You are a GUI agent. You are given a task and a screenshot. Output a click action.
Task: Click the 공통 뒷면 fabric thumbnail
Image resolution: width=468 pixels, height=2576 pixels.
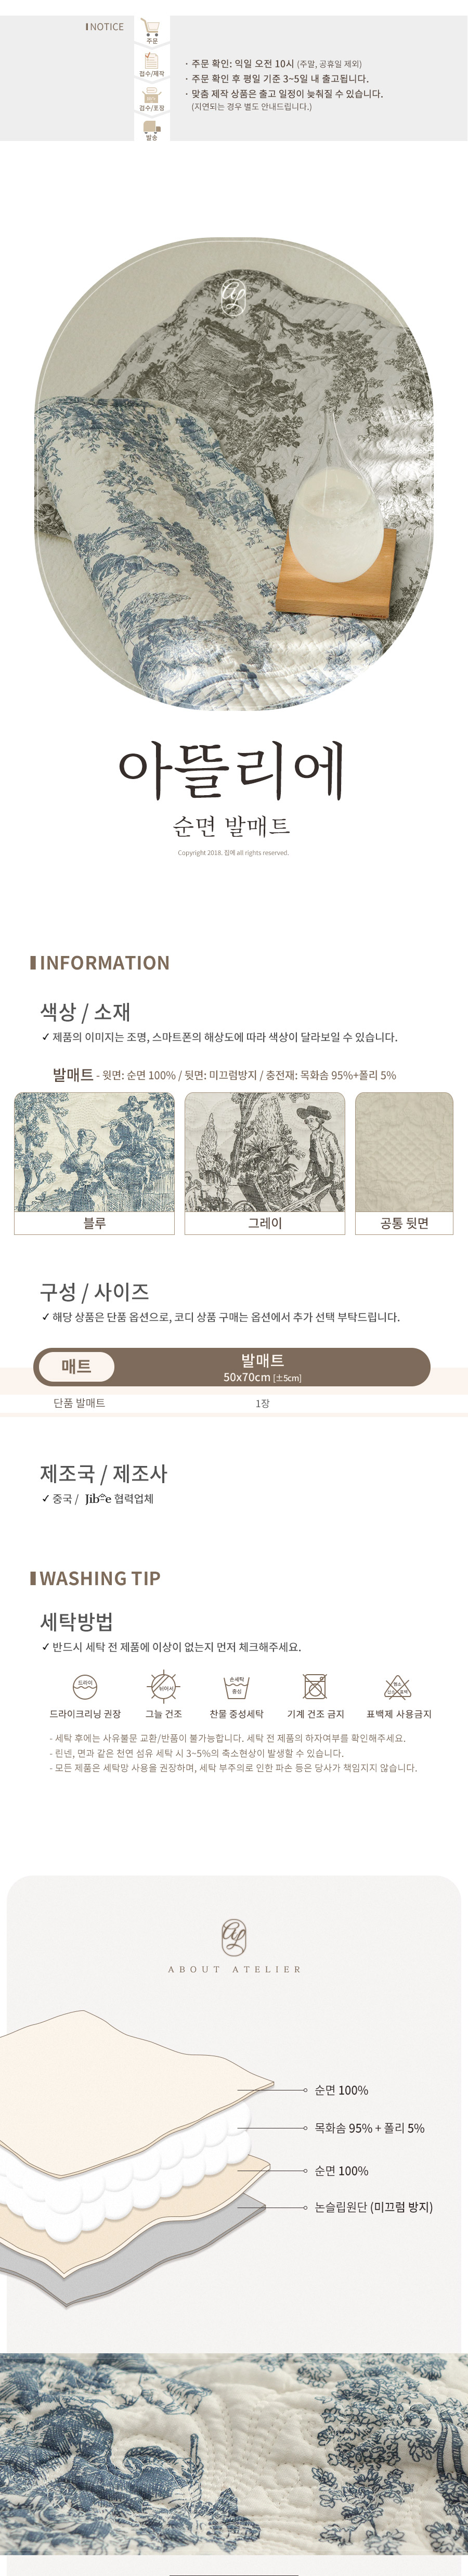pos(404,1151)
